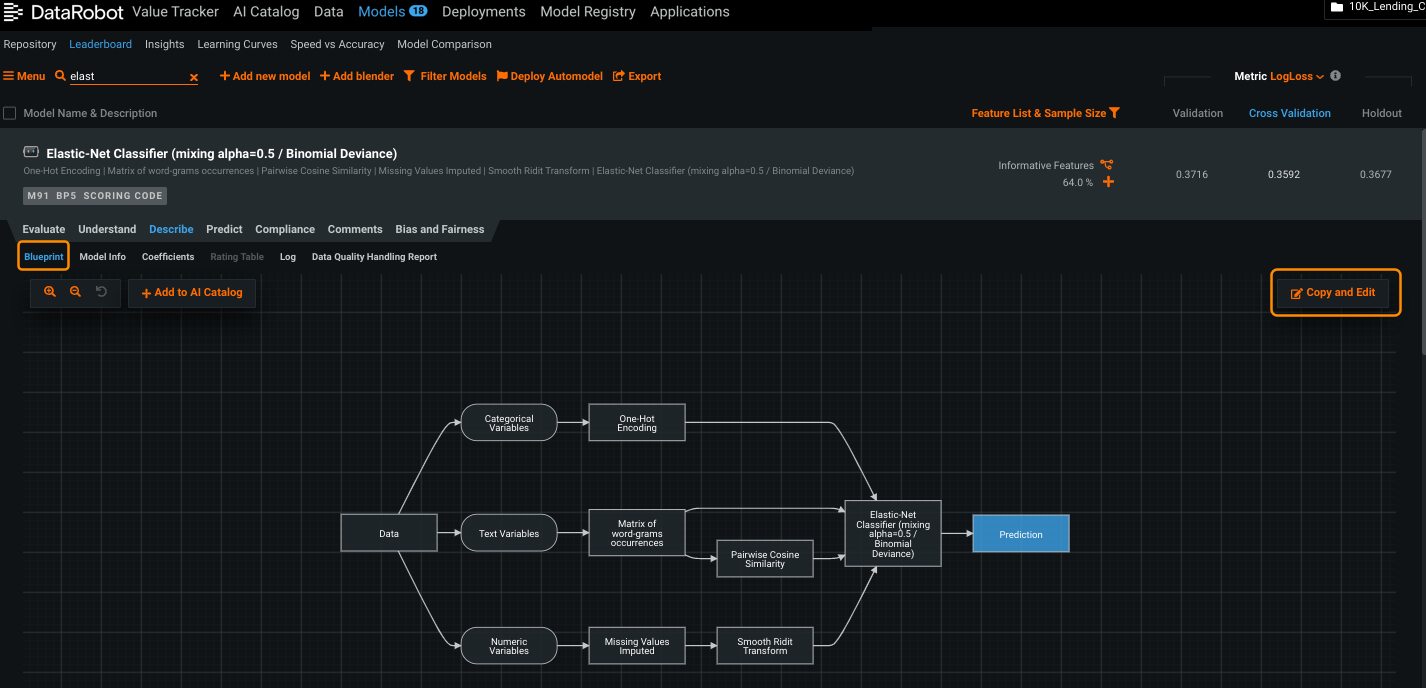Click the Metric info icon
Image resolution: width=1426 pixels, height=688 pixels.
[x=1335, y=76]
